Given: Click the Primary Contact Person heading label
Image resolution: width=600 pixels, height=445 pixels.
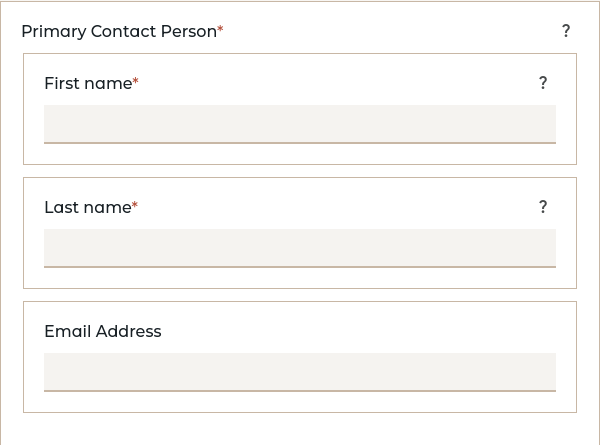Looking at the screenshot, I should point(119,31).
